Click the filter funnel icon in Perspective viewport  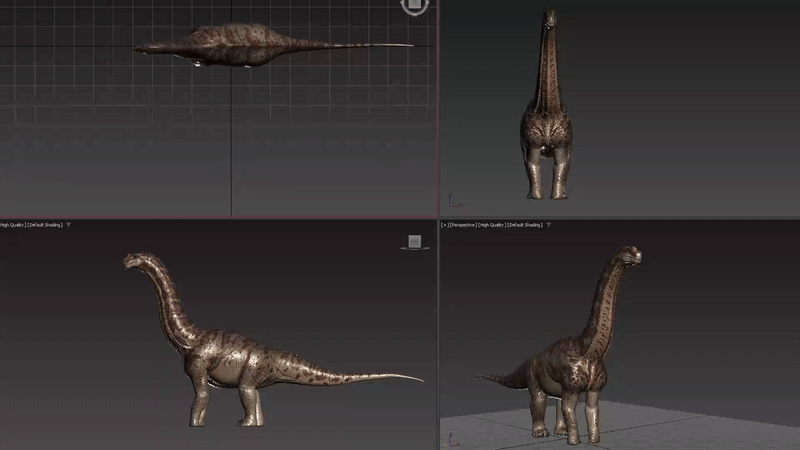pyautogui.click(x=549, y=225)
